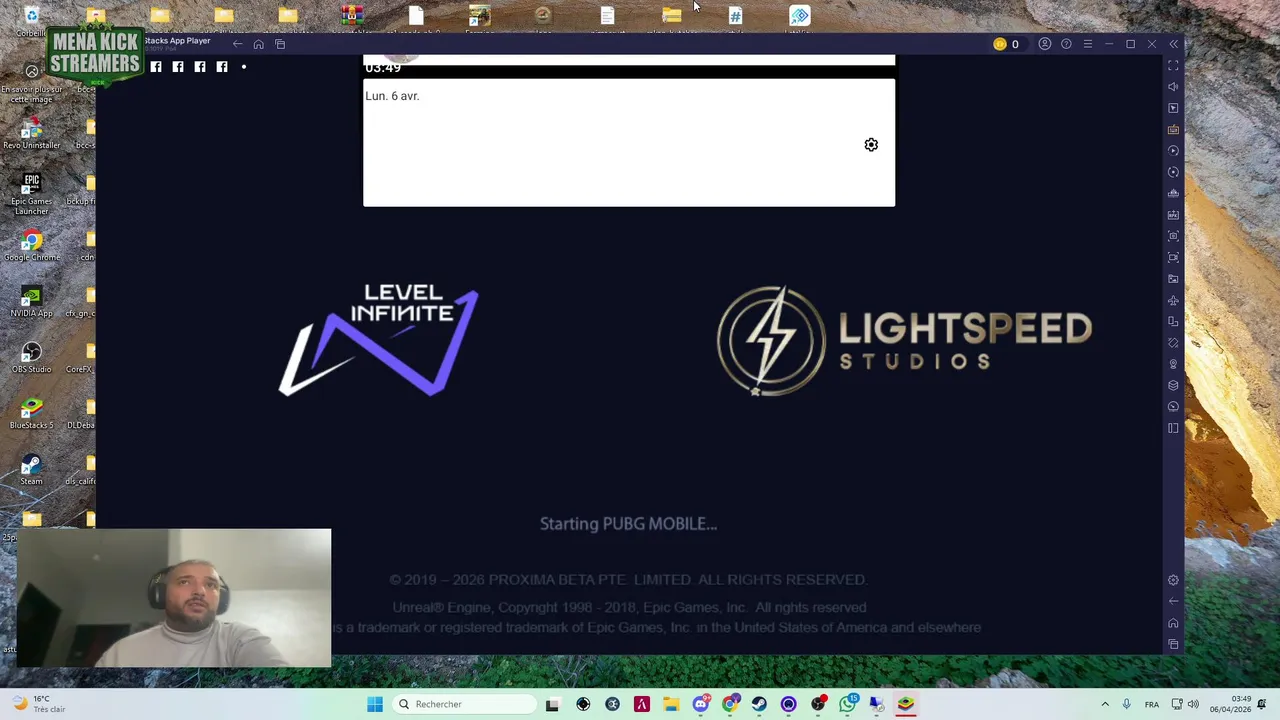Screen dimensions: 1280x720
Task: Open the game controls keyboard icon
Action: click(1173, 129)
